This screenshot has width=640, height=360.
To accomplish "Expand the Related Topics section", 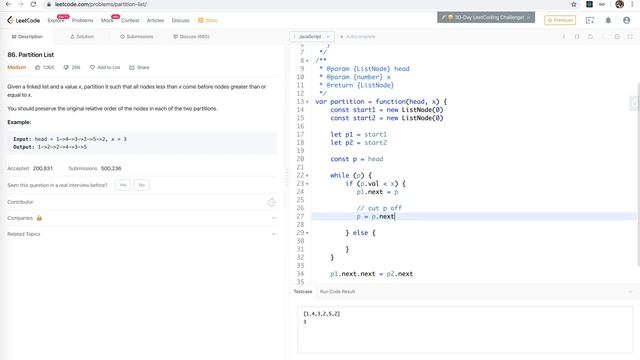I will 273,234.
